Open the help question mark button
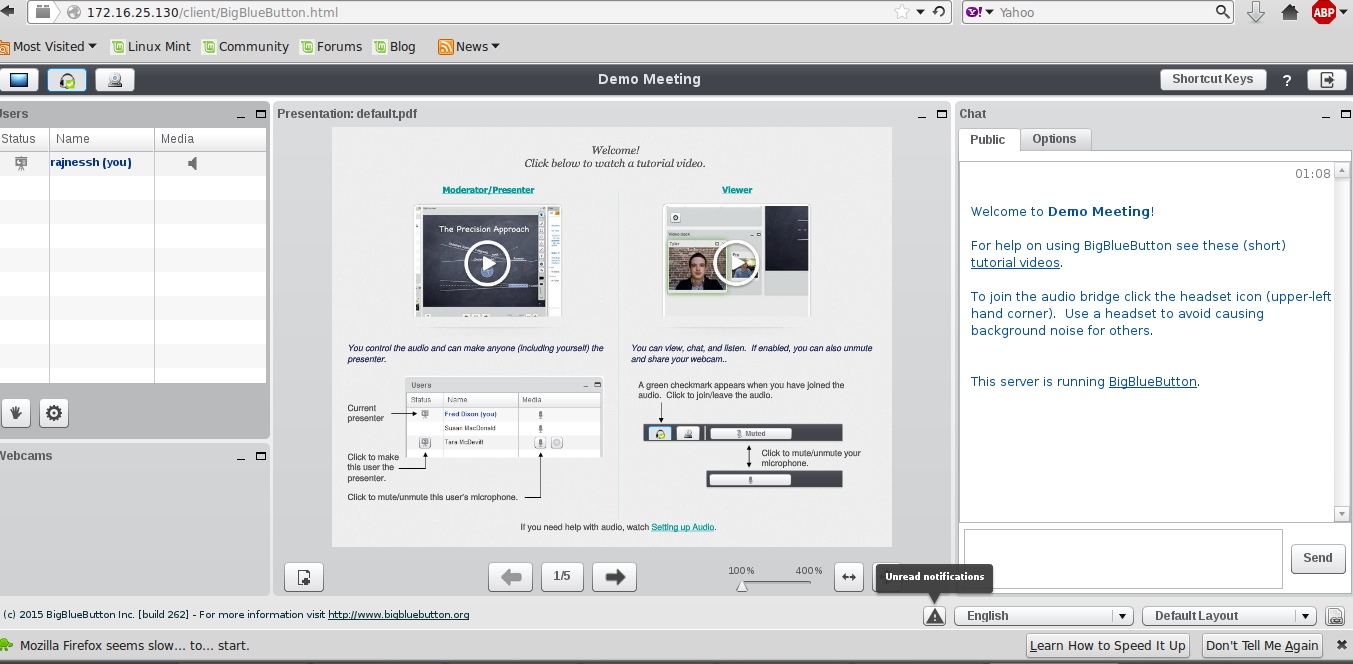Screen dimensions: 1353x664 click(x=1287, y=80)
